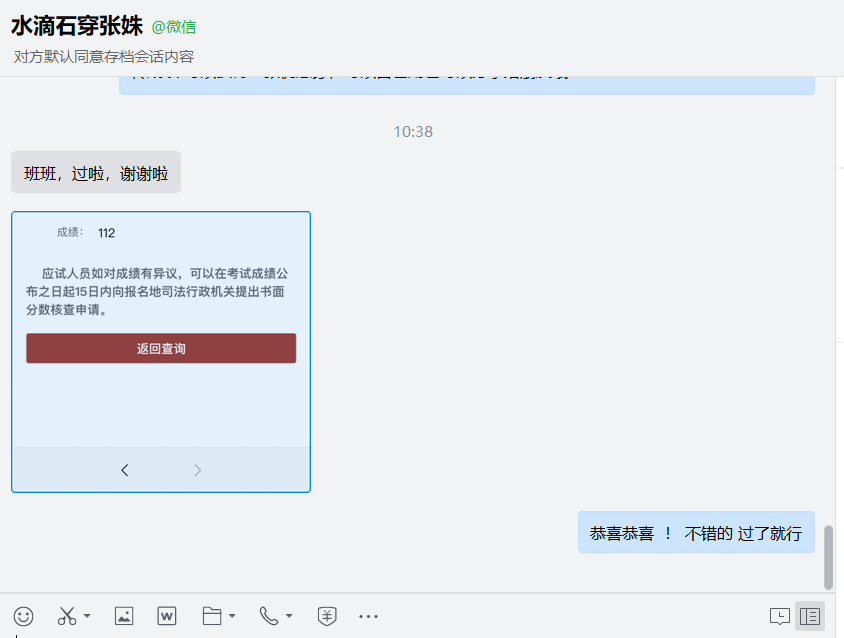Expand the screenshot options arrow
844x638 pixels.
[x=87, y=615]
